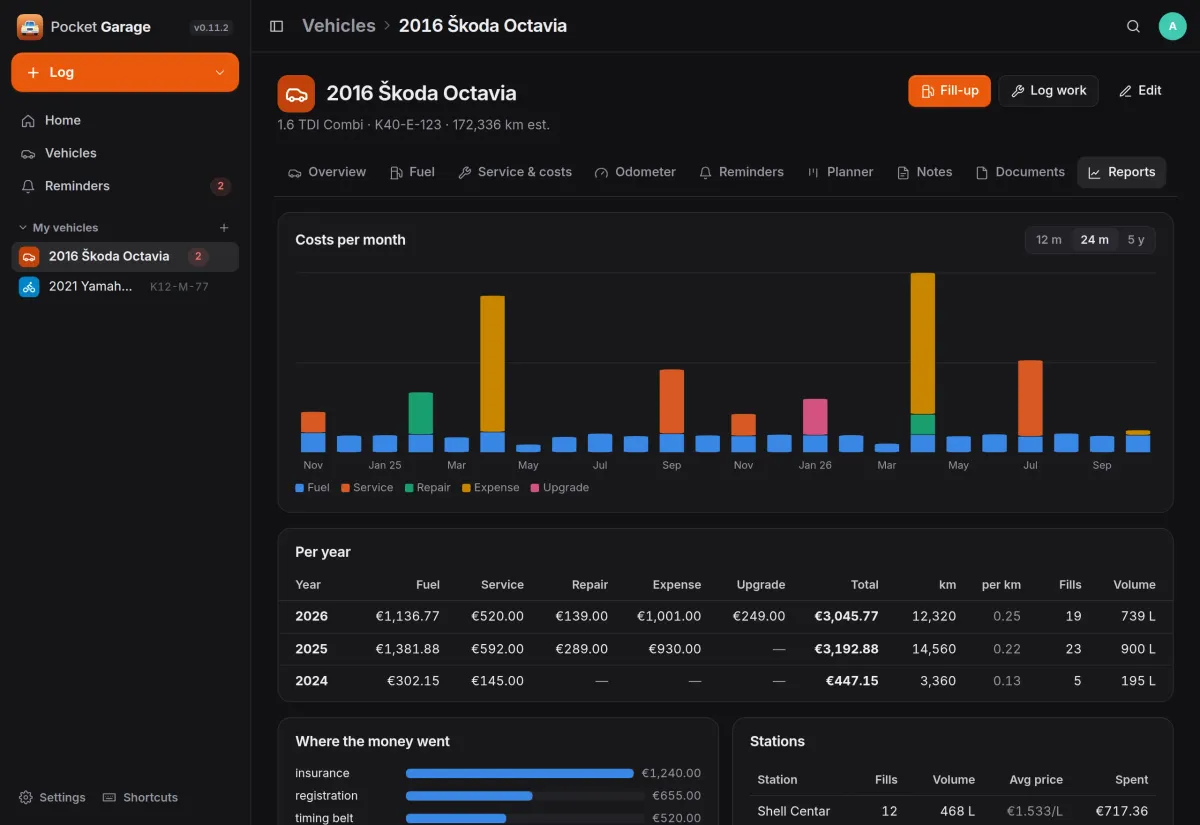The height and width of the screenshot is (825, 1200).
Task: Click the Fill-up button
Action: [949, 90]
